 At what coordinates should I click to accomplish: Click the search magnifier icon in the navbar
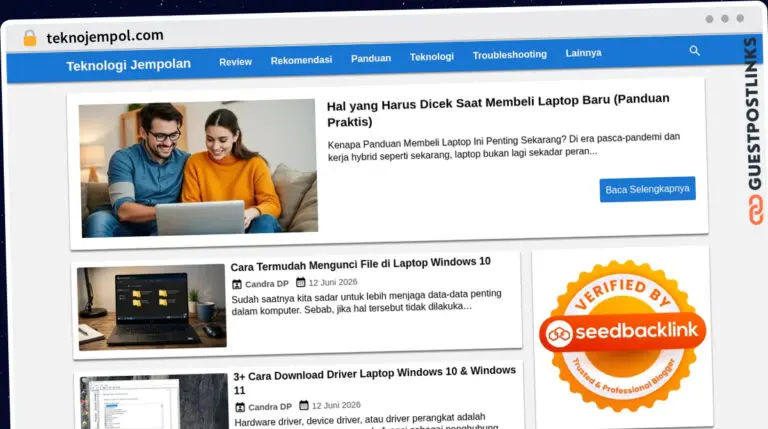pyautogui.click(x=695, y=50)
